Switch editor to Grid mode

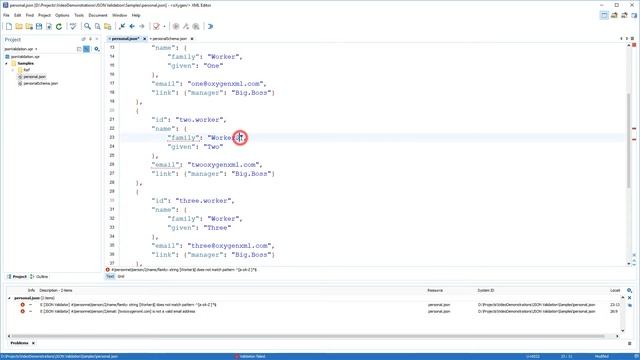(x=121, y=277)
